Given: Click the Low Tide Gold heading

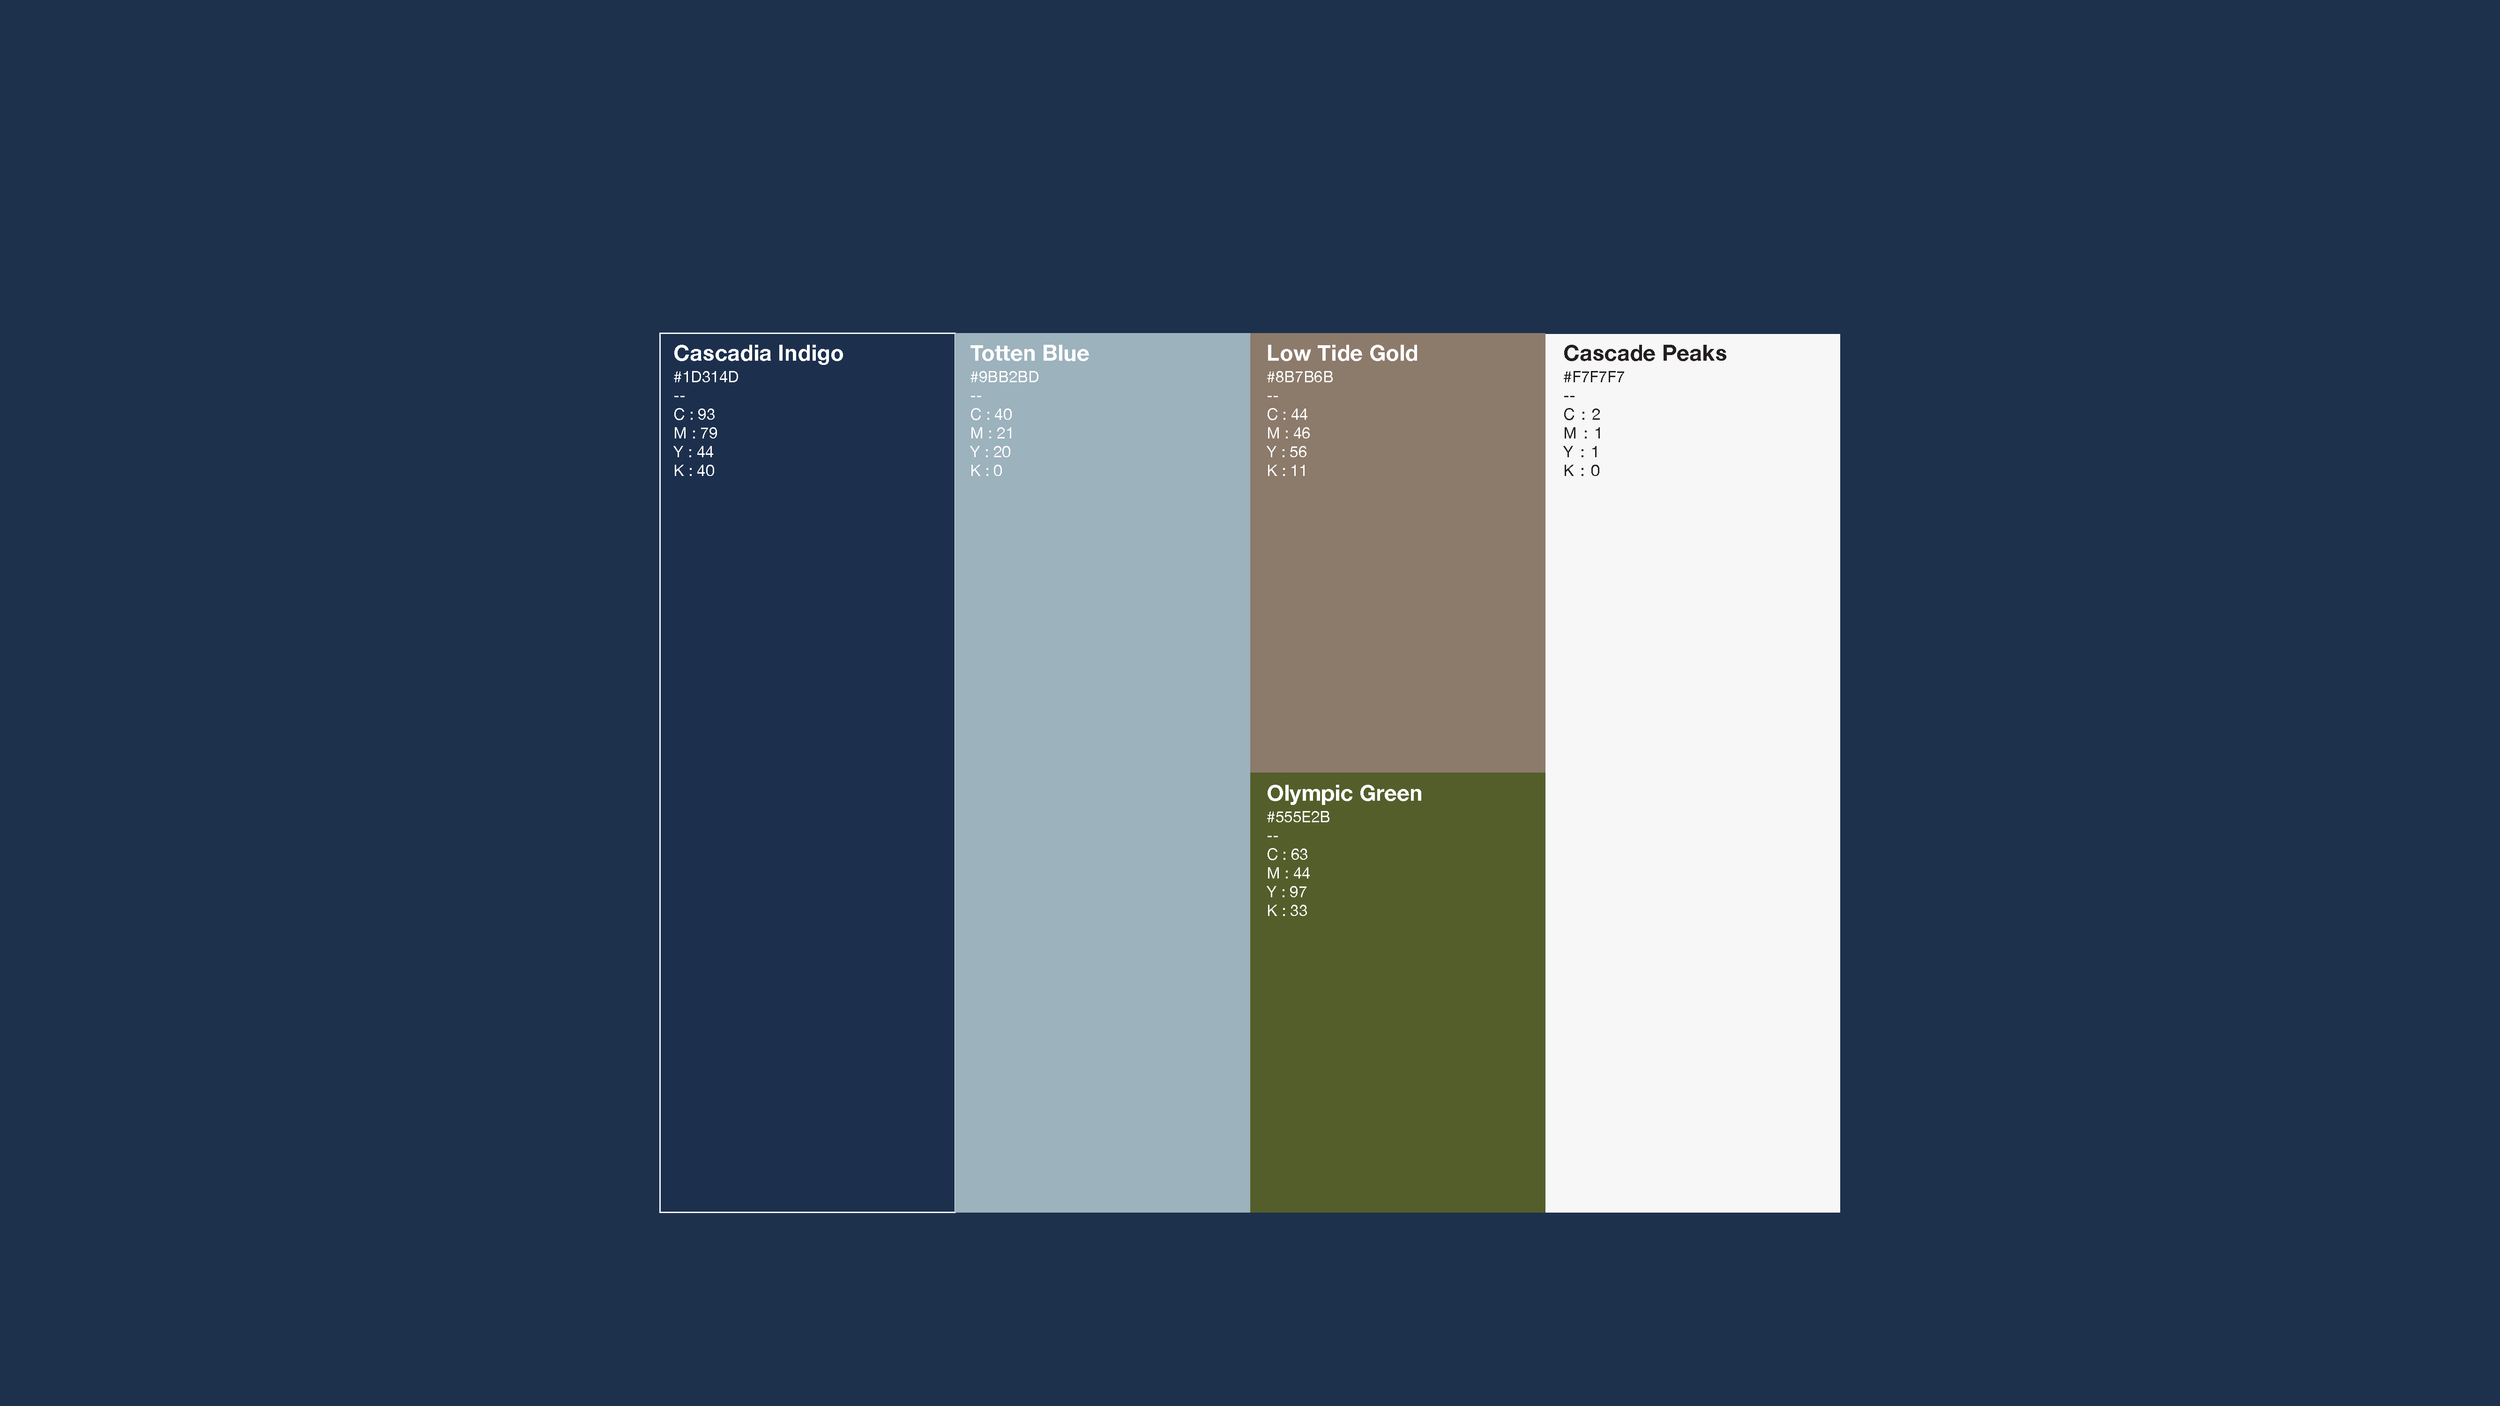Looking at the screenshot, I should [x=1341, y=353].
